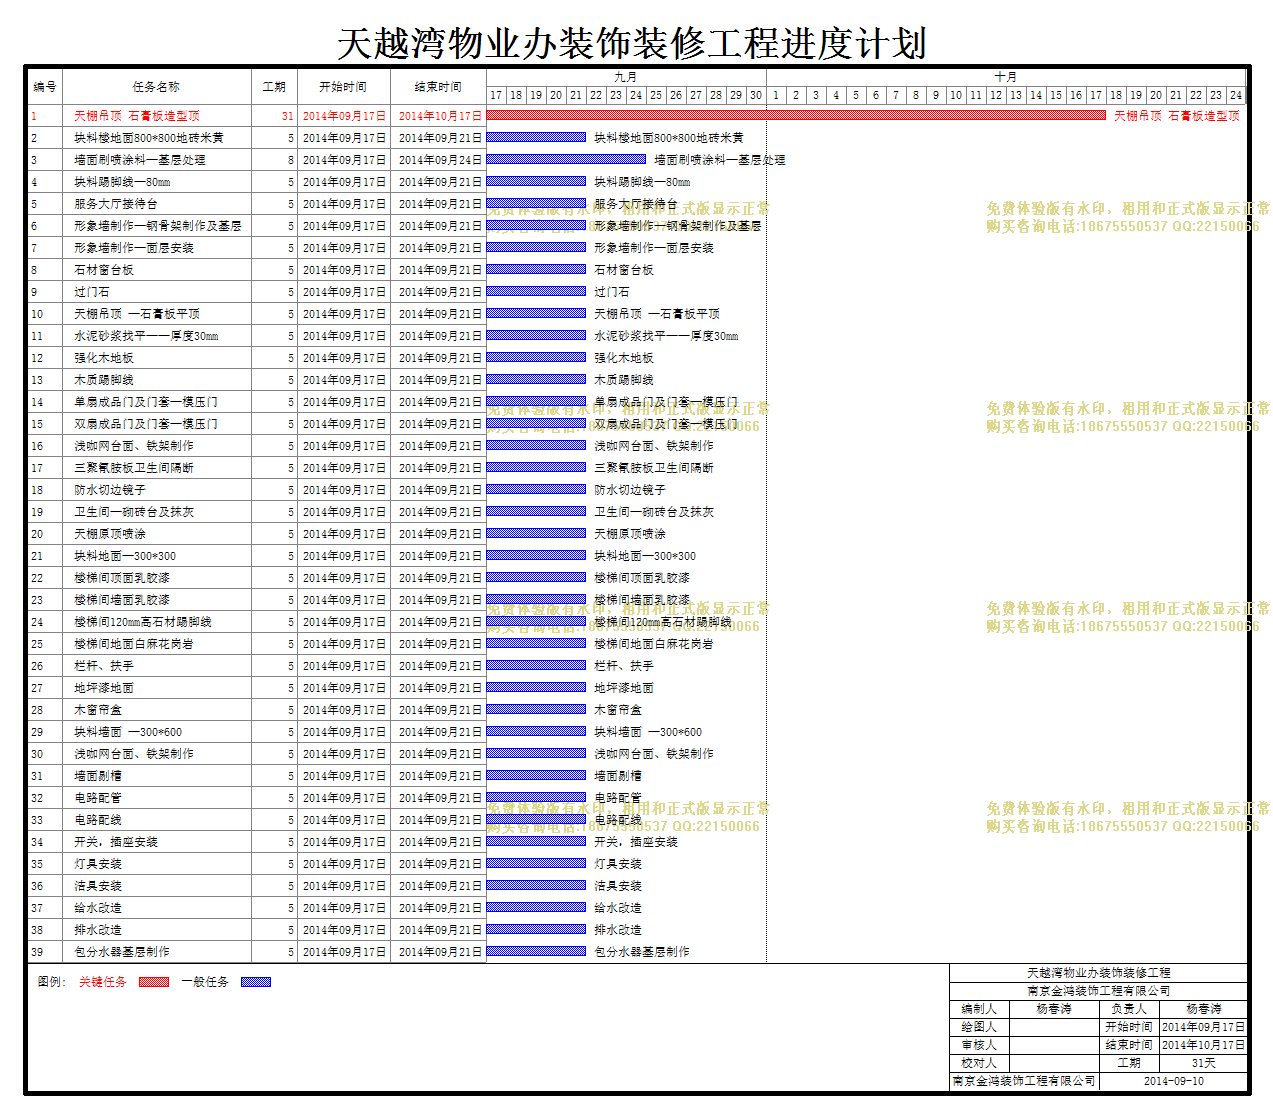The image size is (1273, 1117).
Task: Click the '31天' duration value in title block
Action: (x=1204, y=1063)
